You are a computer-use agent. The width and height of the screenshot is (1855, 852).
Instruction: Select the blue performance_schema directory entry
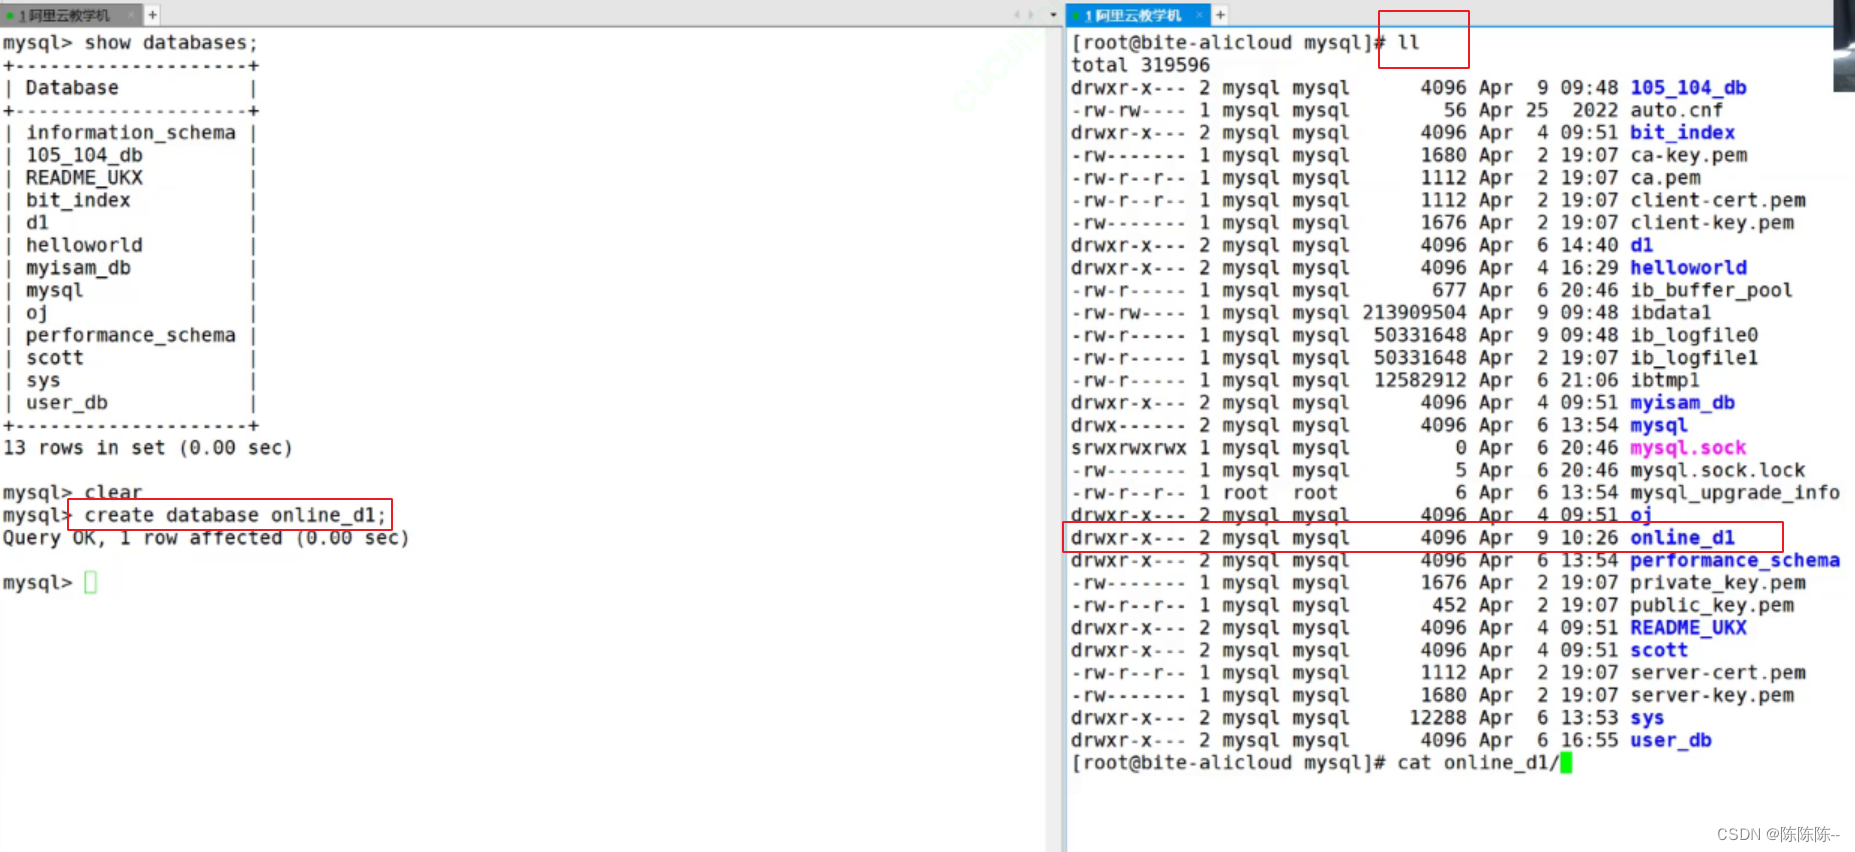point(1735,560)
